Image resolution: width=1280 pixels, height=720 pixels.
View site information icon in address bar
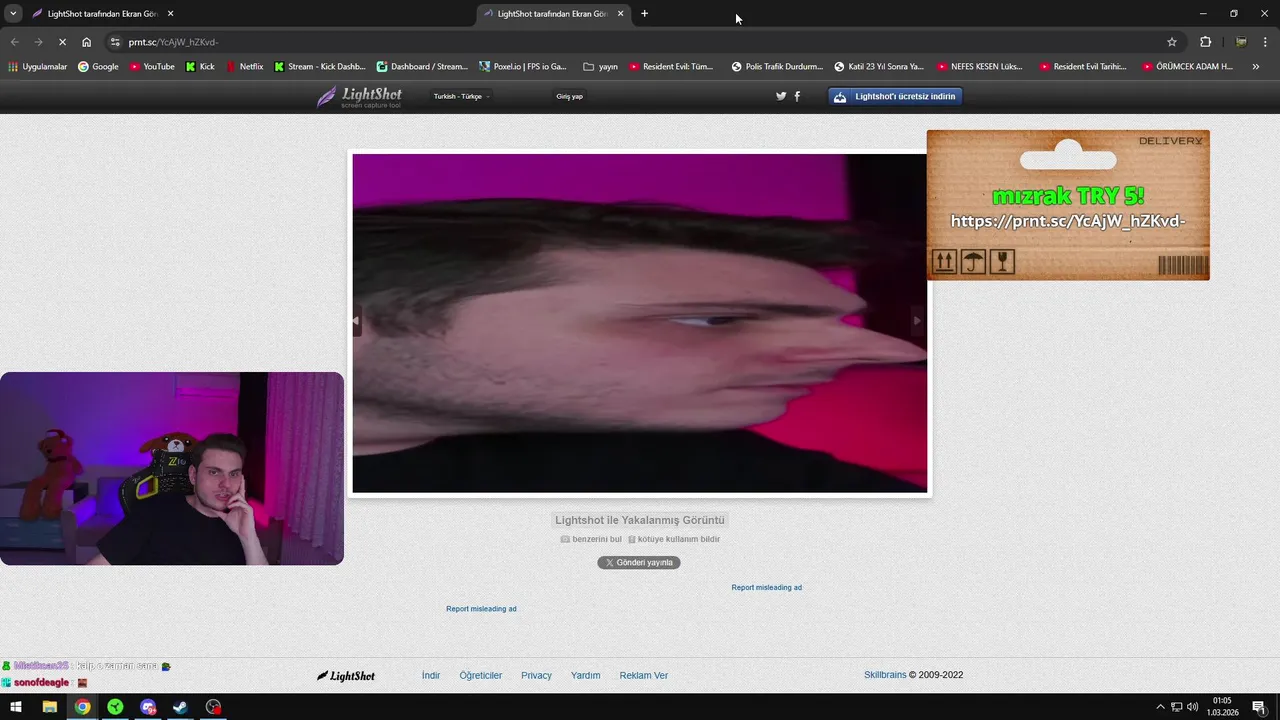coord(115,42)
